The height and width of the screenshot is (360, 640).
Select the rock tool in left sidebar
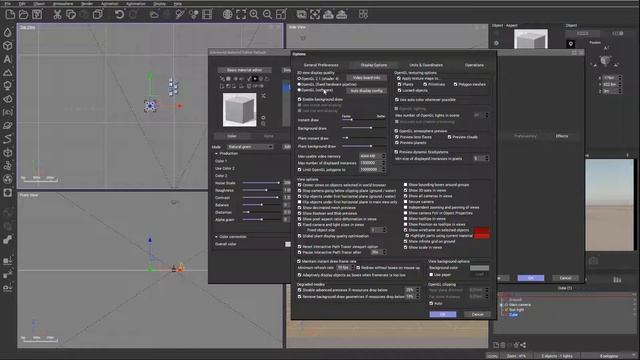(x=7, y=99)
